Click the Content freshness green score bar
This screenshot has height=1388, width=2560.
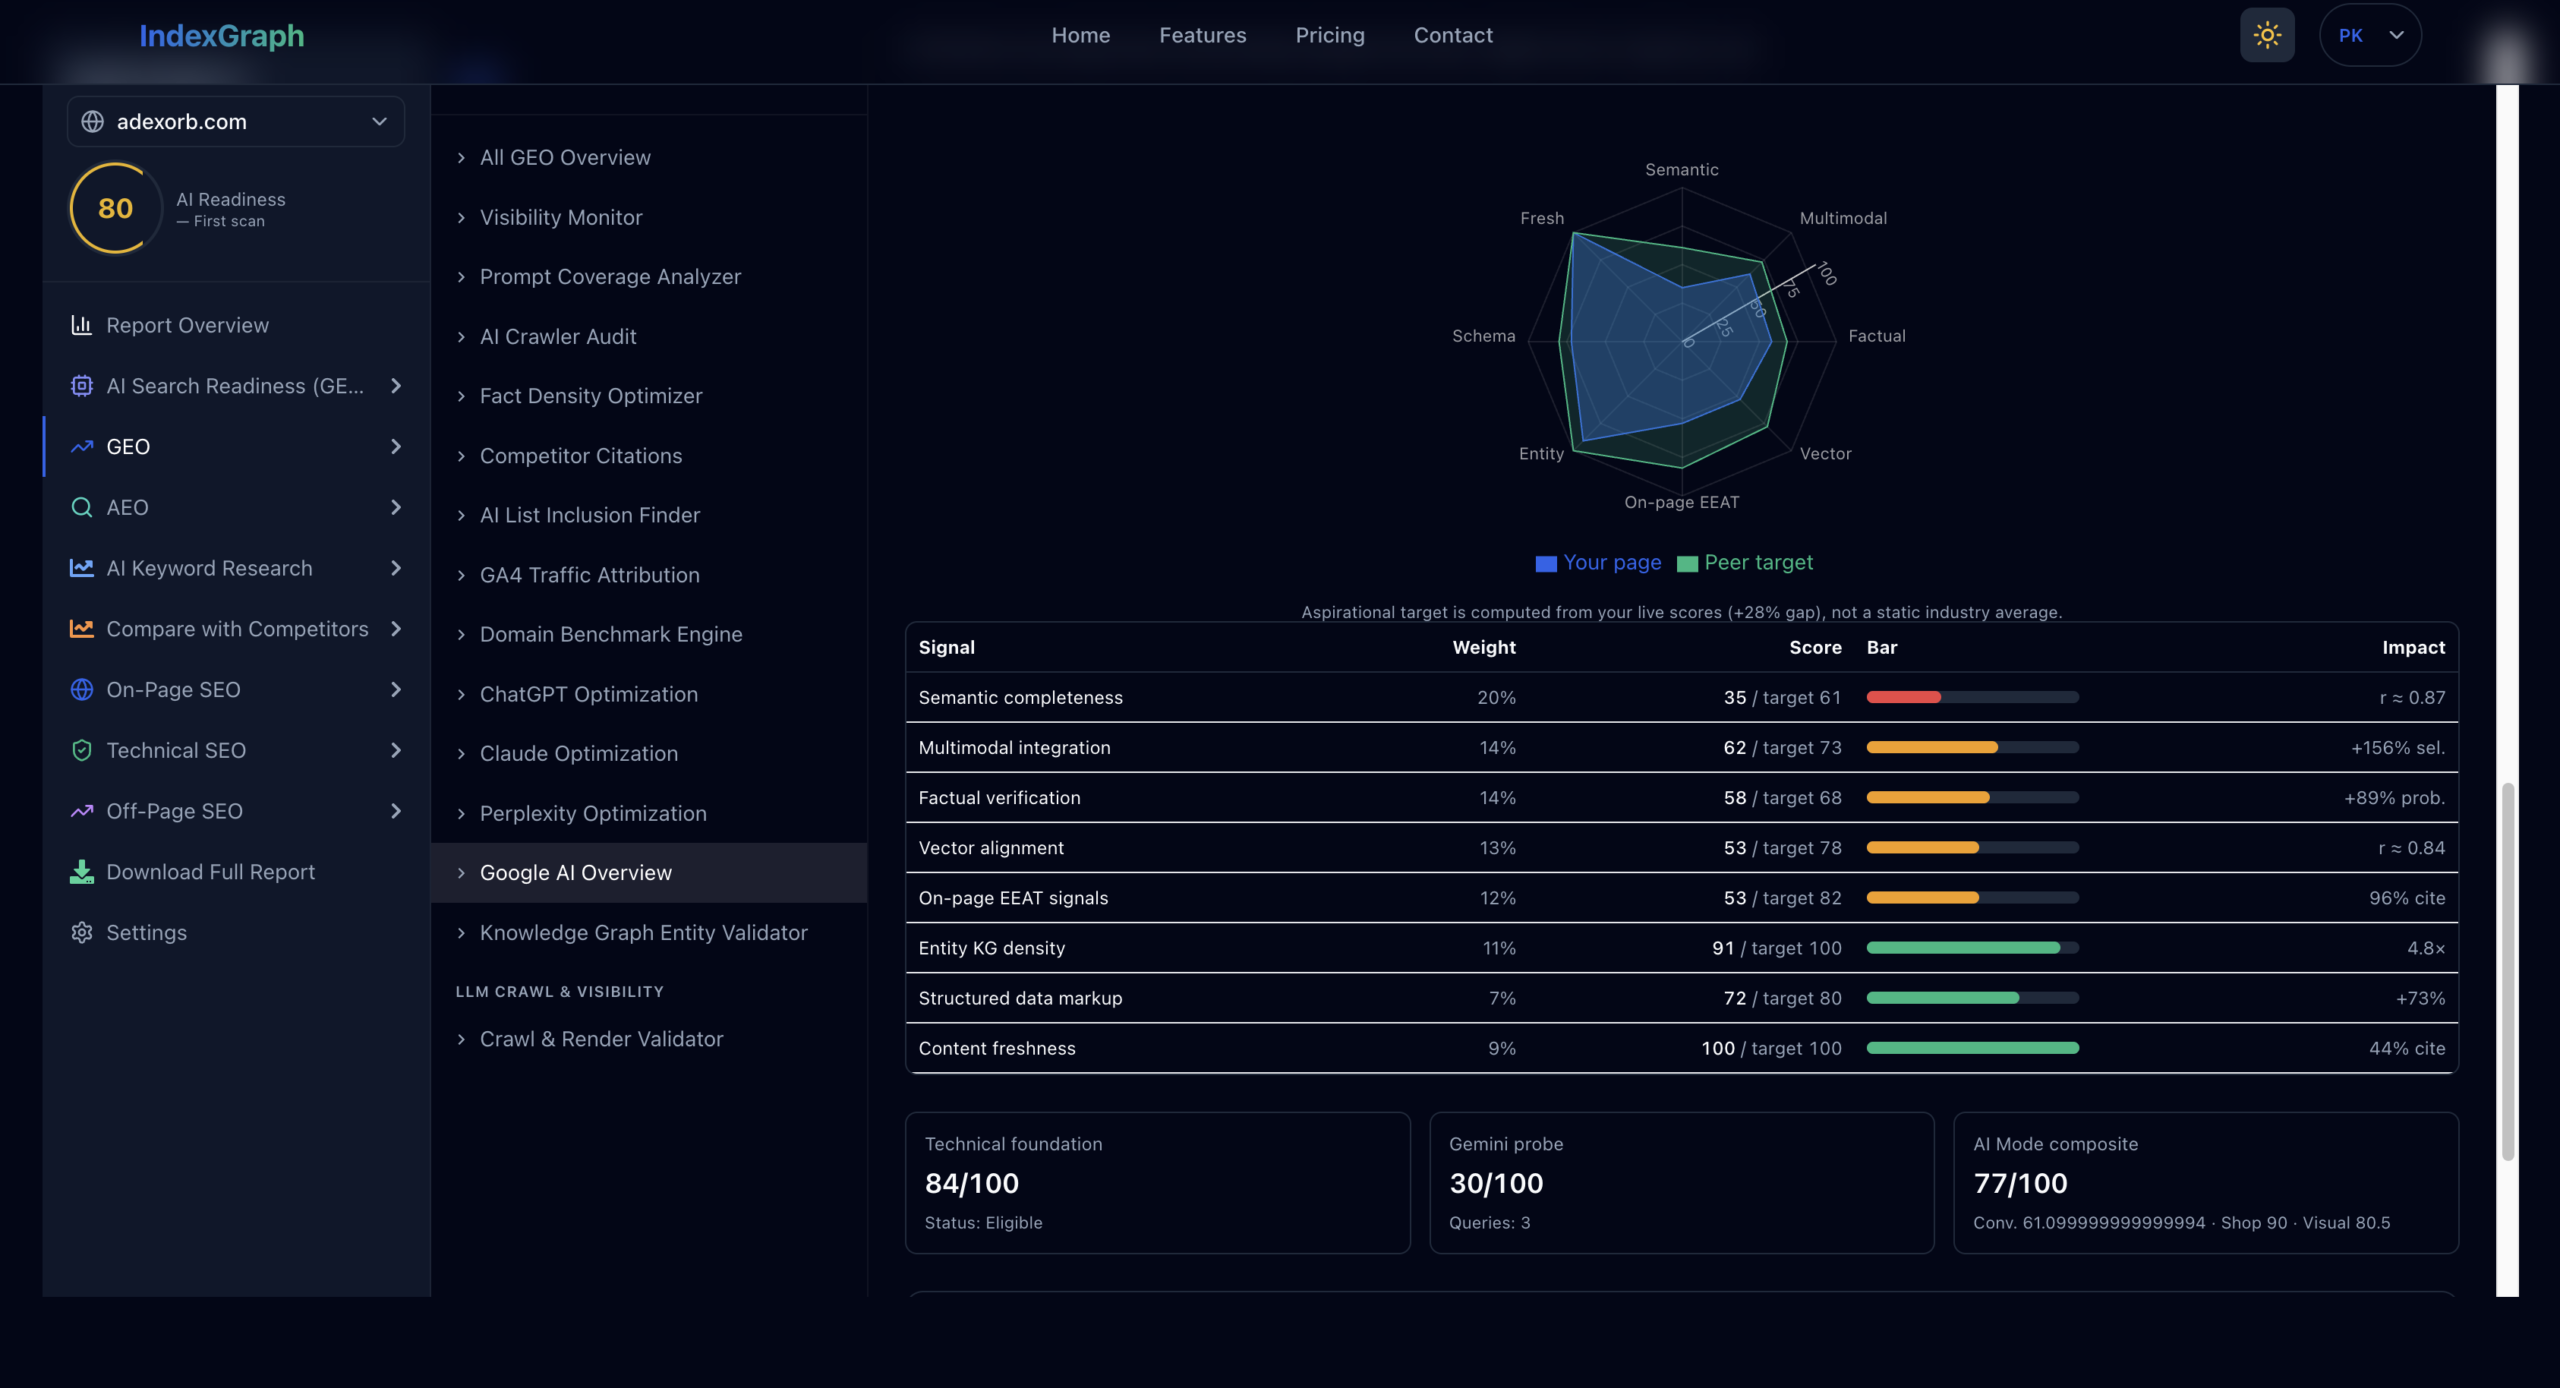(1973, 1048)
